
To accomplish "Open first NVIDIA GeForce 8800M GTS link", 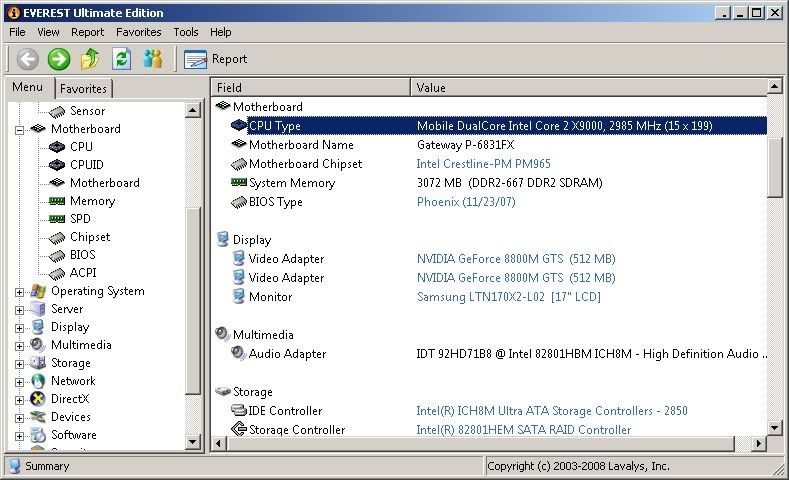I will tap(516, 259).
